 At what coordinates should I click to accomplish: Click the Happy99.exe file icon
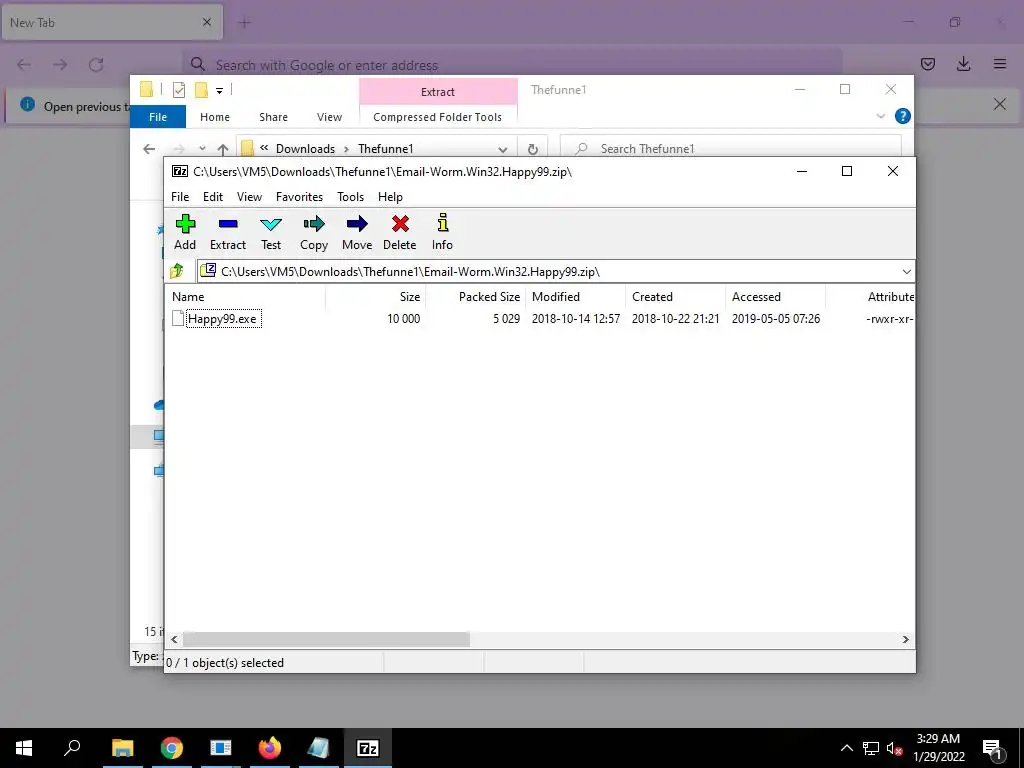[178, 318]
